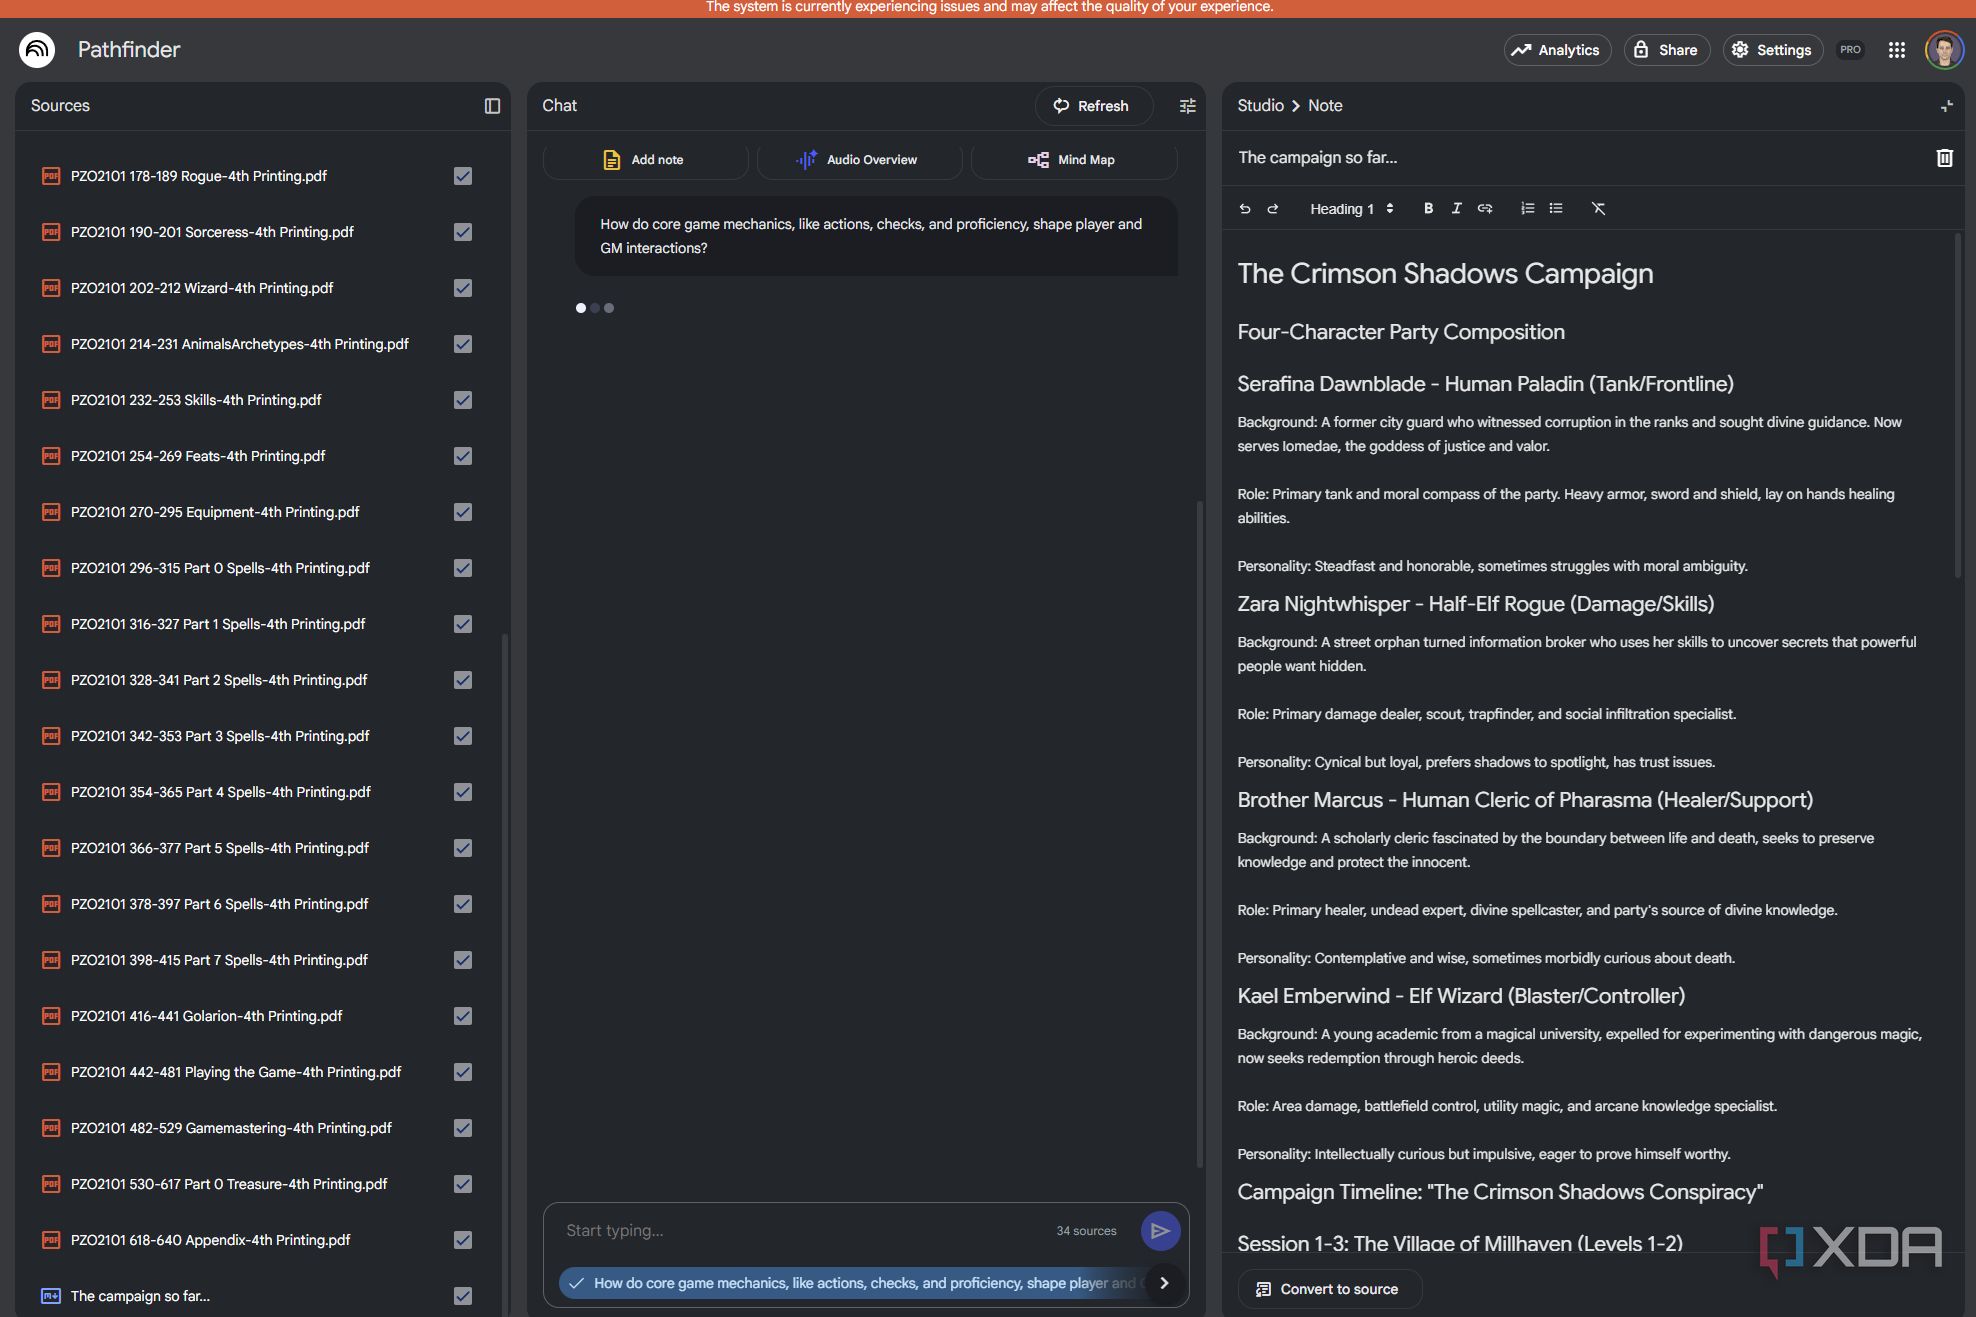This screenshot has width=1976, height=1317.
Task: Uncheck the Skills-4th Printing.pdf source
Action: point(463,400)
